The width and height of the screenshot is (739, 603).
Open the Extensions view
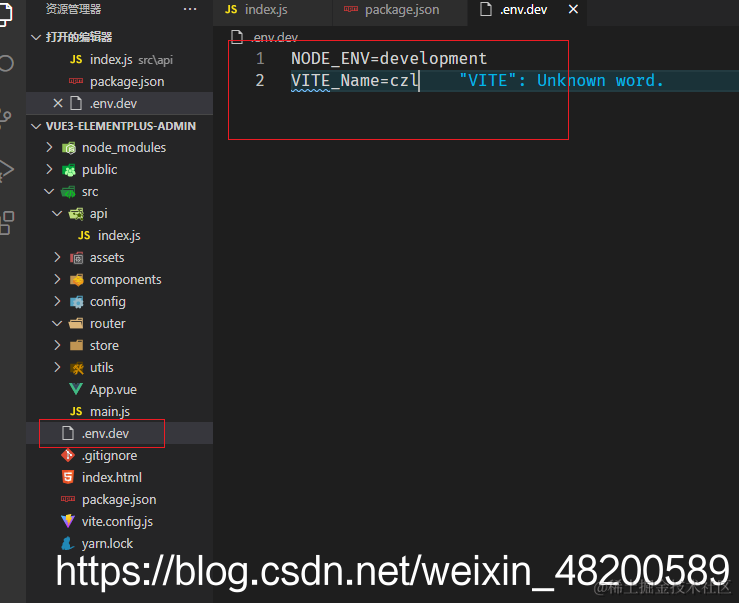(7, 223)
